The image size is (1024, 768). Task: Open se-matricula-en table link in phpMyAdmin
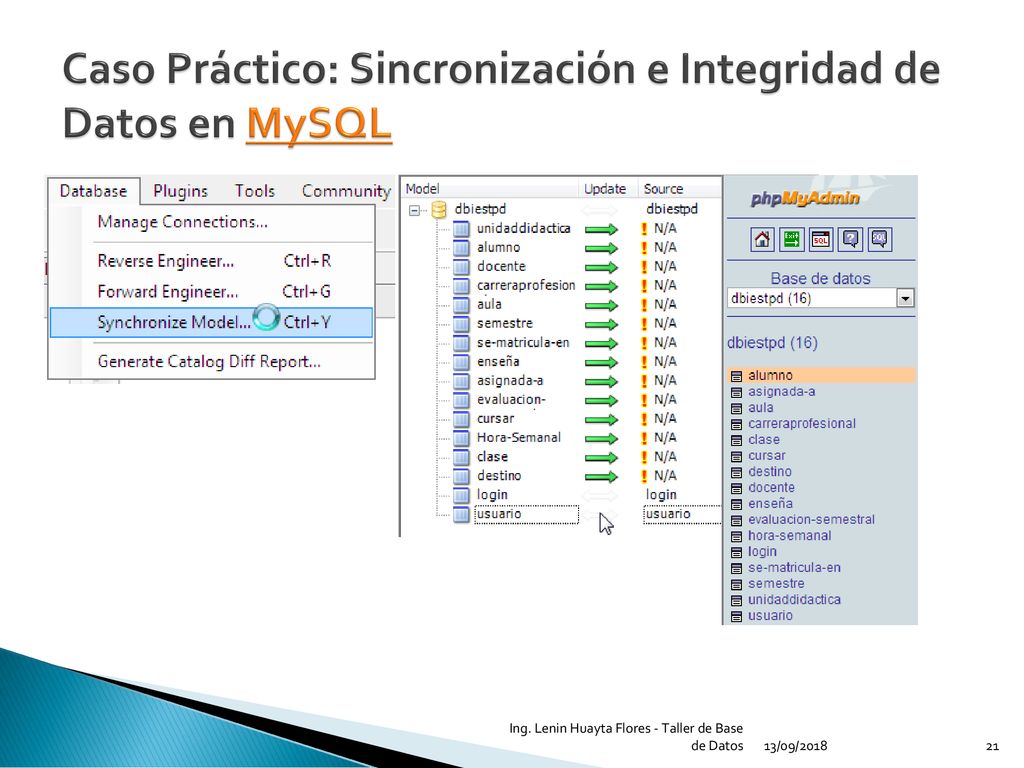[794, 568]
